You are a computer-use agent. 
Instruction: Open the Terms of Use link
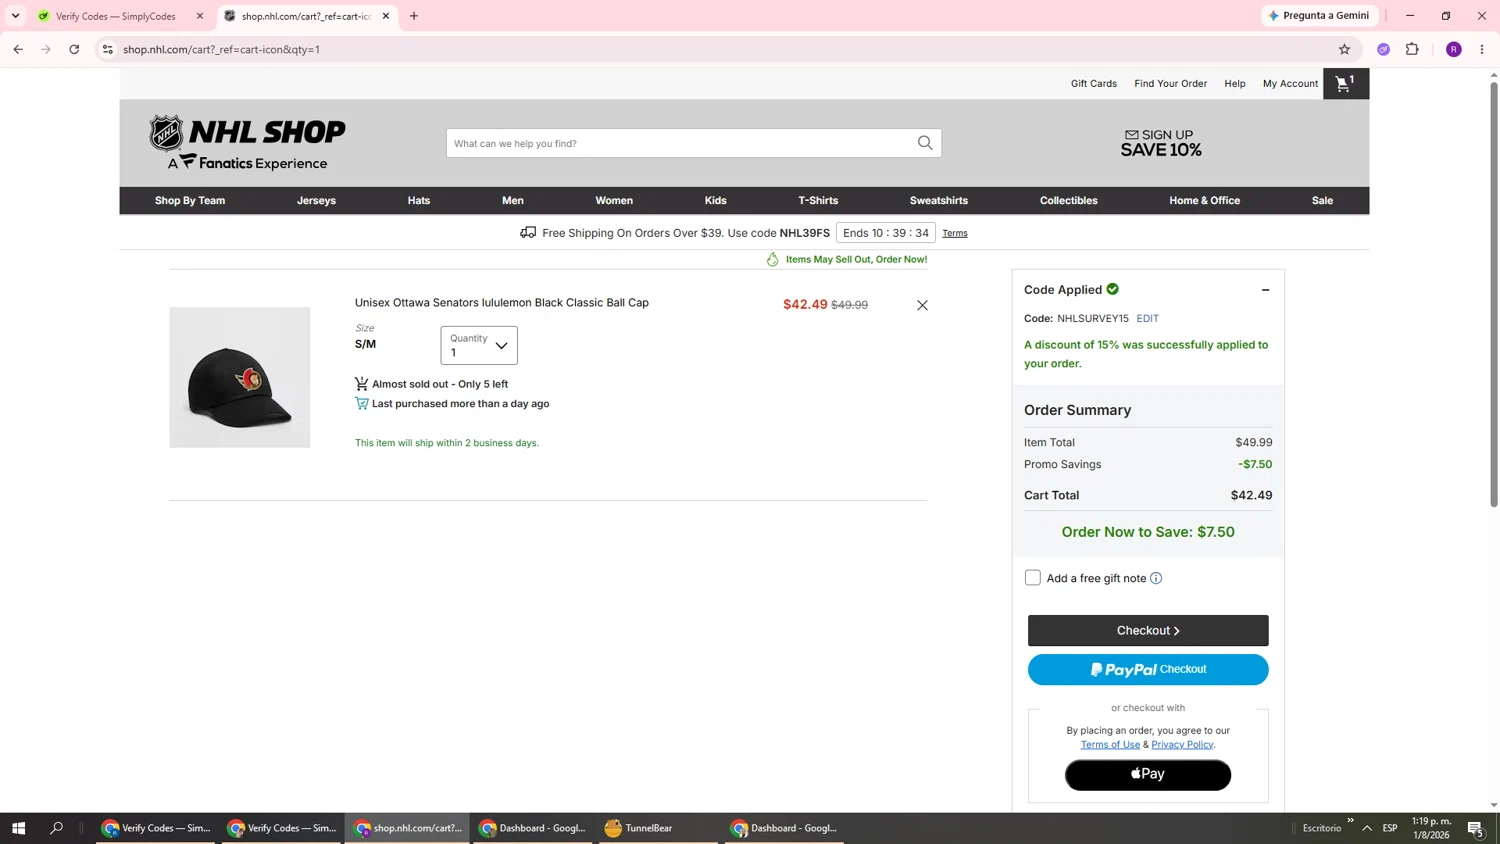[1110, 745]
